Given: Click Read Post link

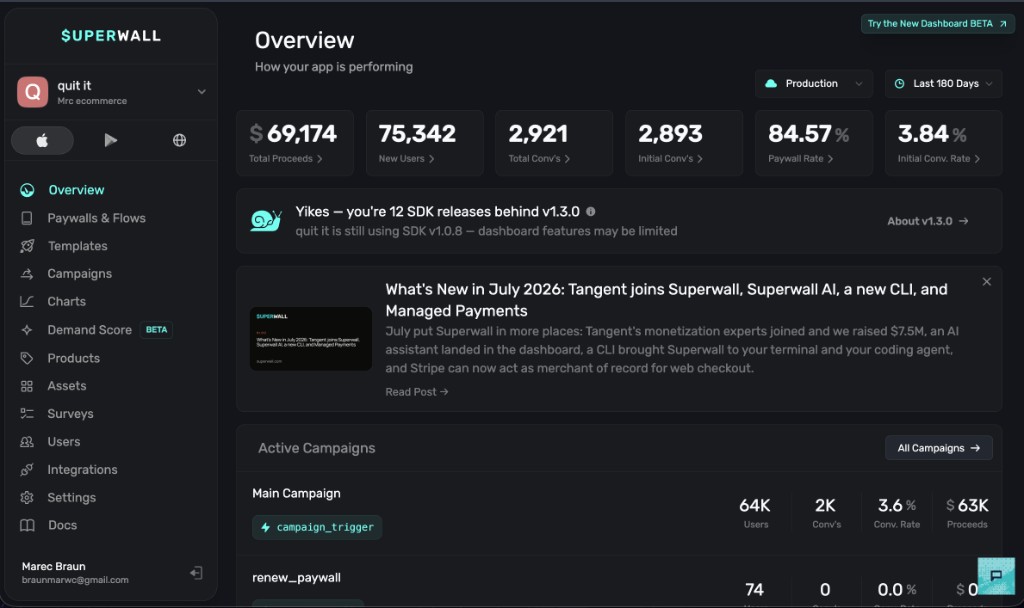Looking at the screenshot, I should pos(417,392).
